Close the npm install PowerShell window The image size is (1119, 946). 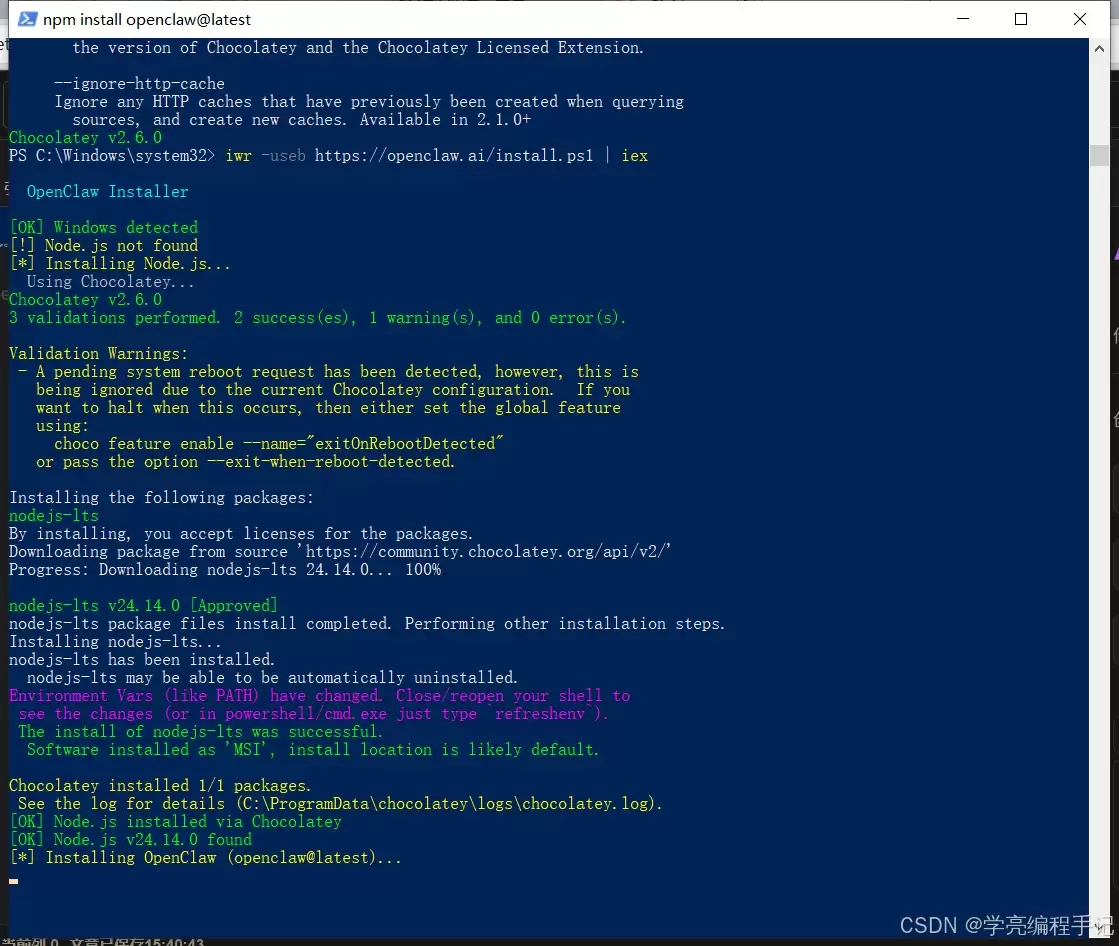point(1079,19)
